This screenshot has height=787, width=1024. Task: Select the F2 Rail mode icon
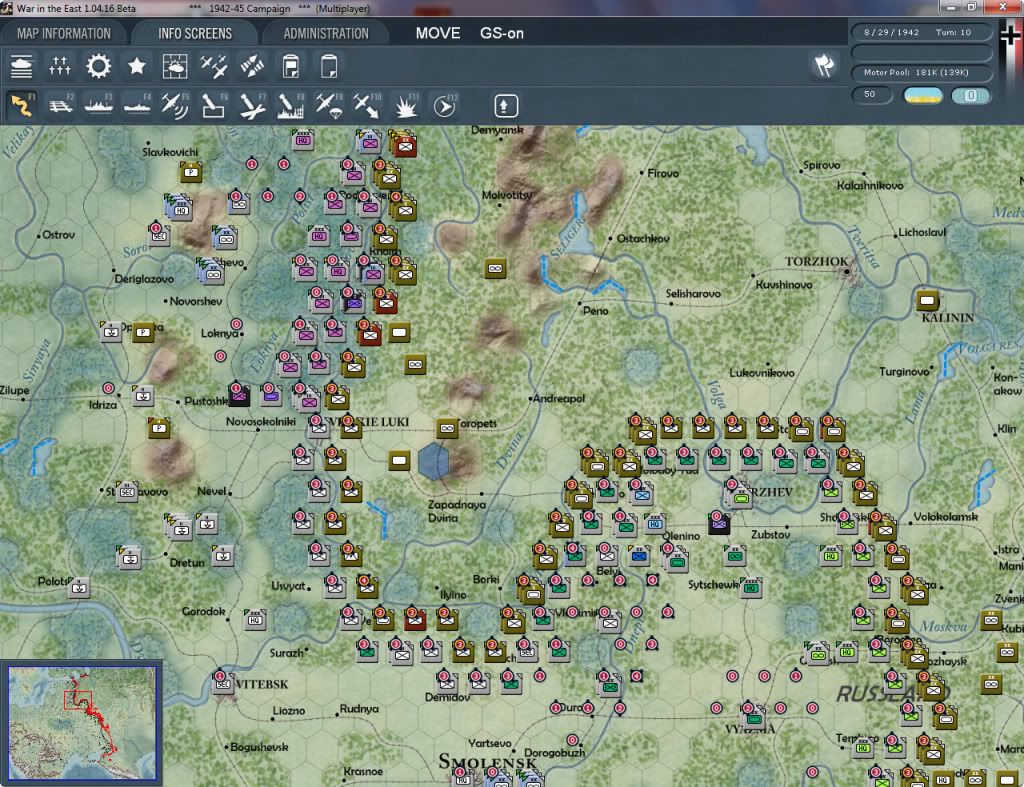(x=61, y=105)
